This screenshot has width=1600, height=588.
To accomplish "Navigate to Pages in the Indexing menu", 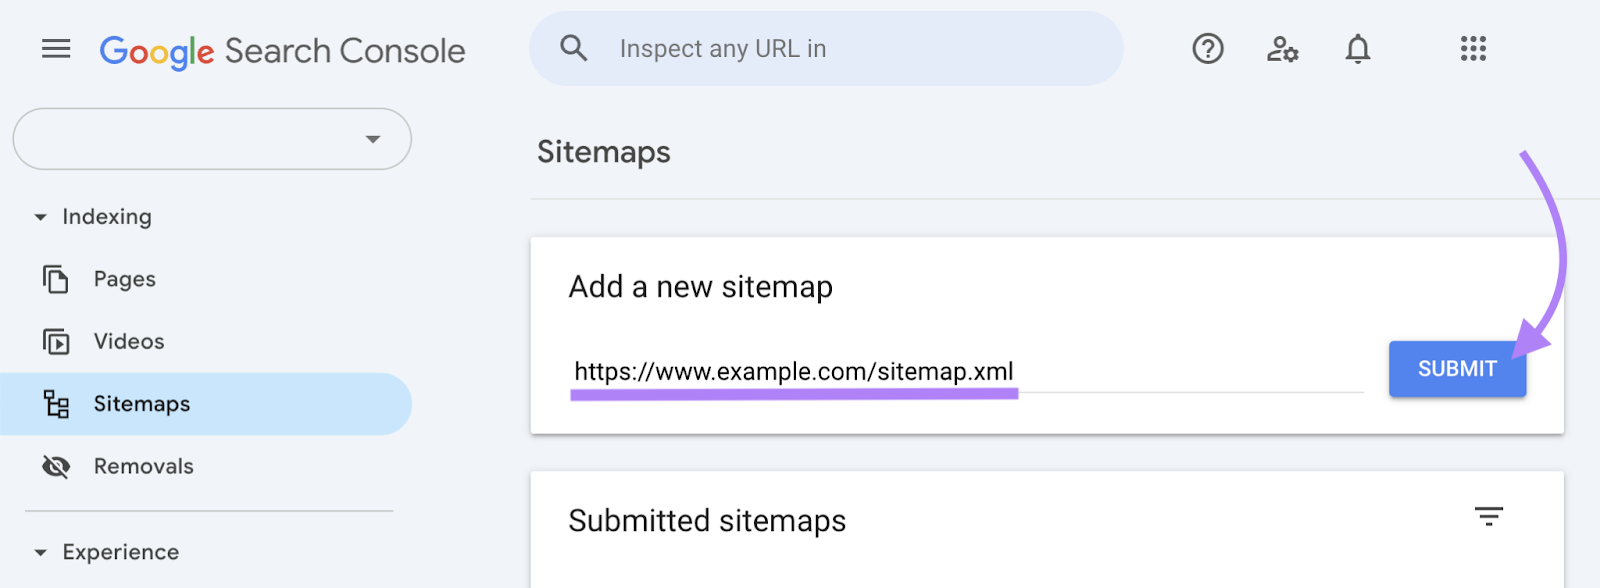I will 123,279.
